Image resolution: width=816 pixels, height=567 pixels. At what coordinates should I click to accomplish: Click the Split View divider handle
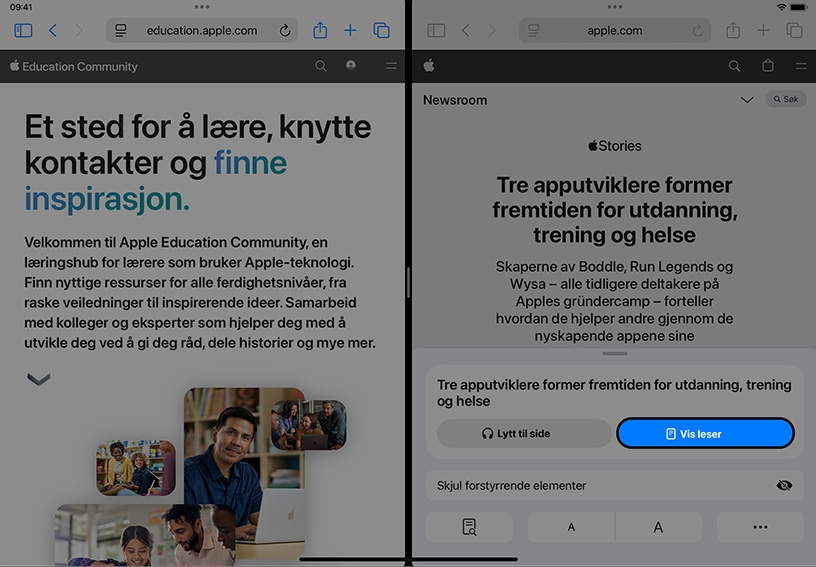tap(409, 282)
